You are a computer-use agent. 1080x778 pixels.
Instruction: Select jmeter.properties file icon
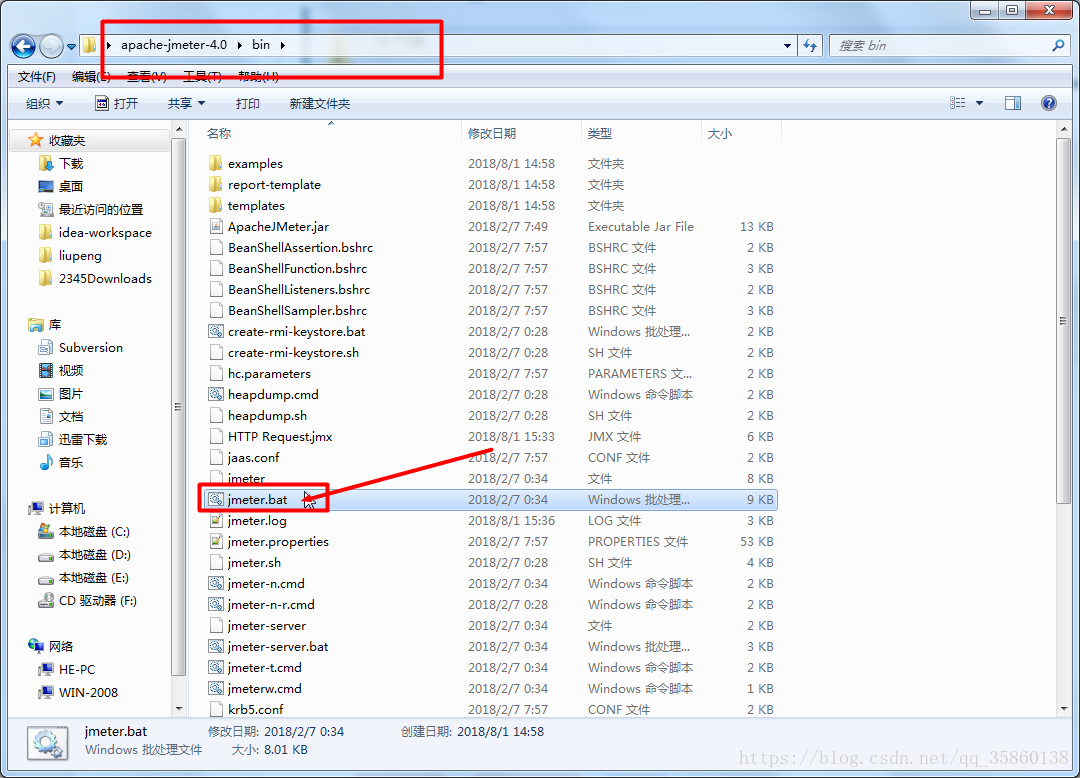tap(216, 541)
